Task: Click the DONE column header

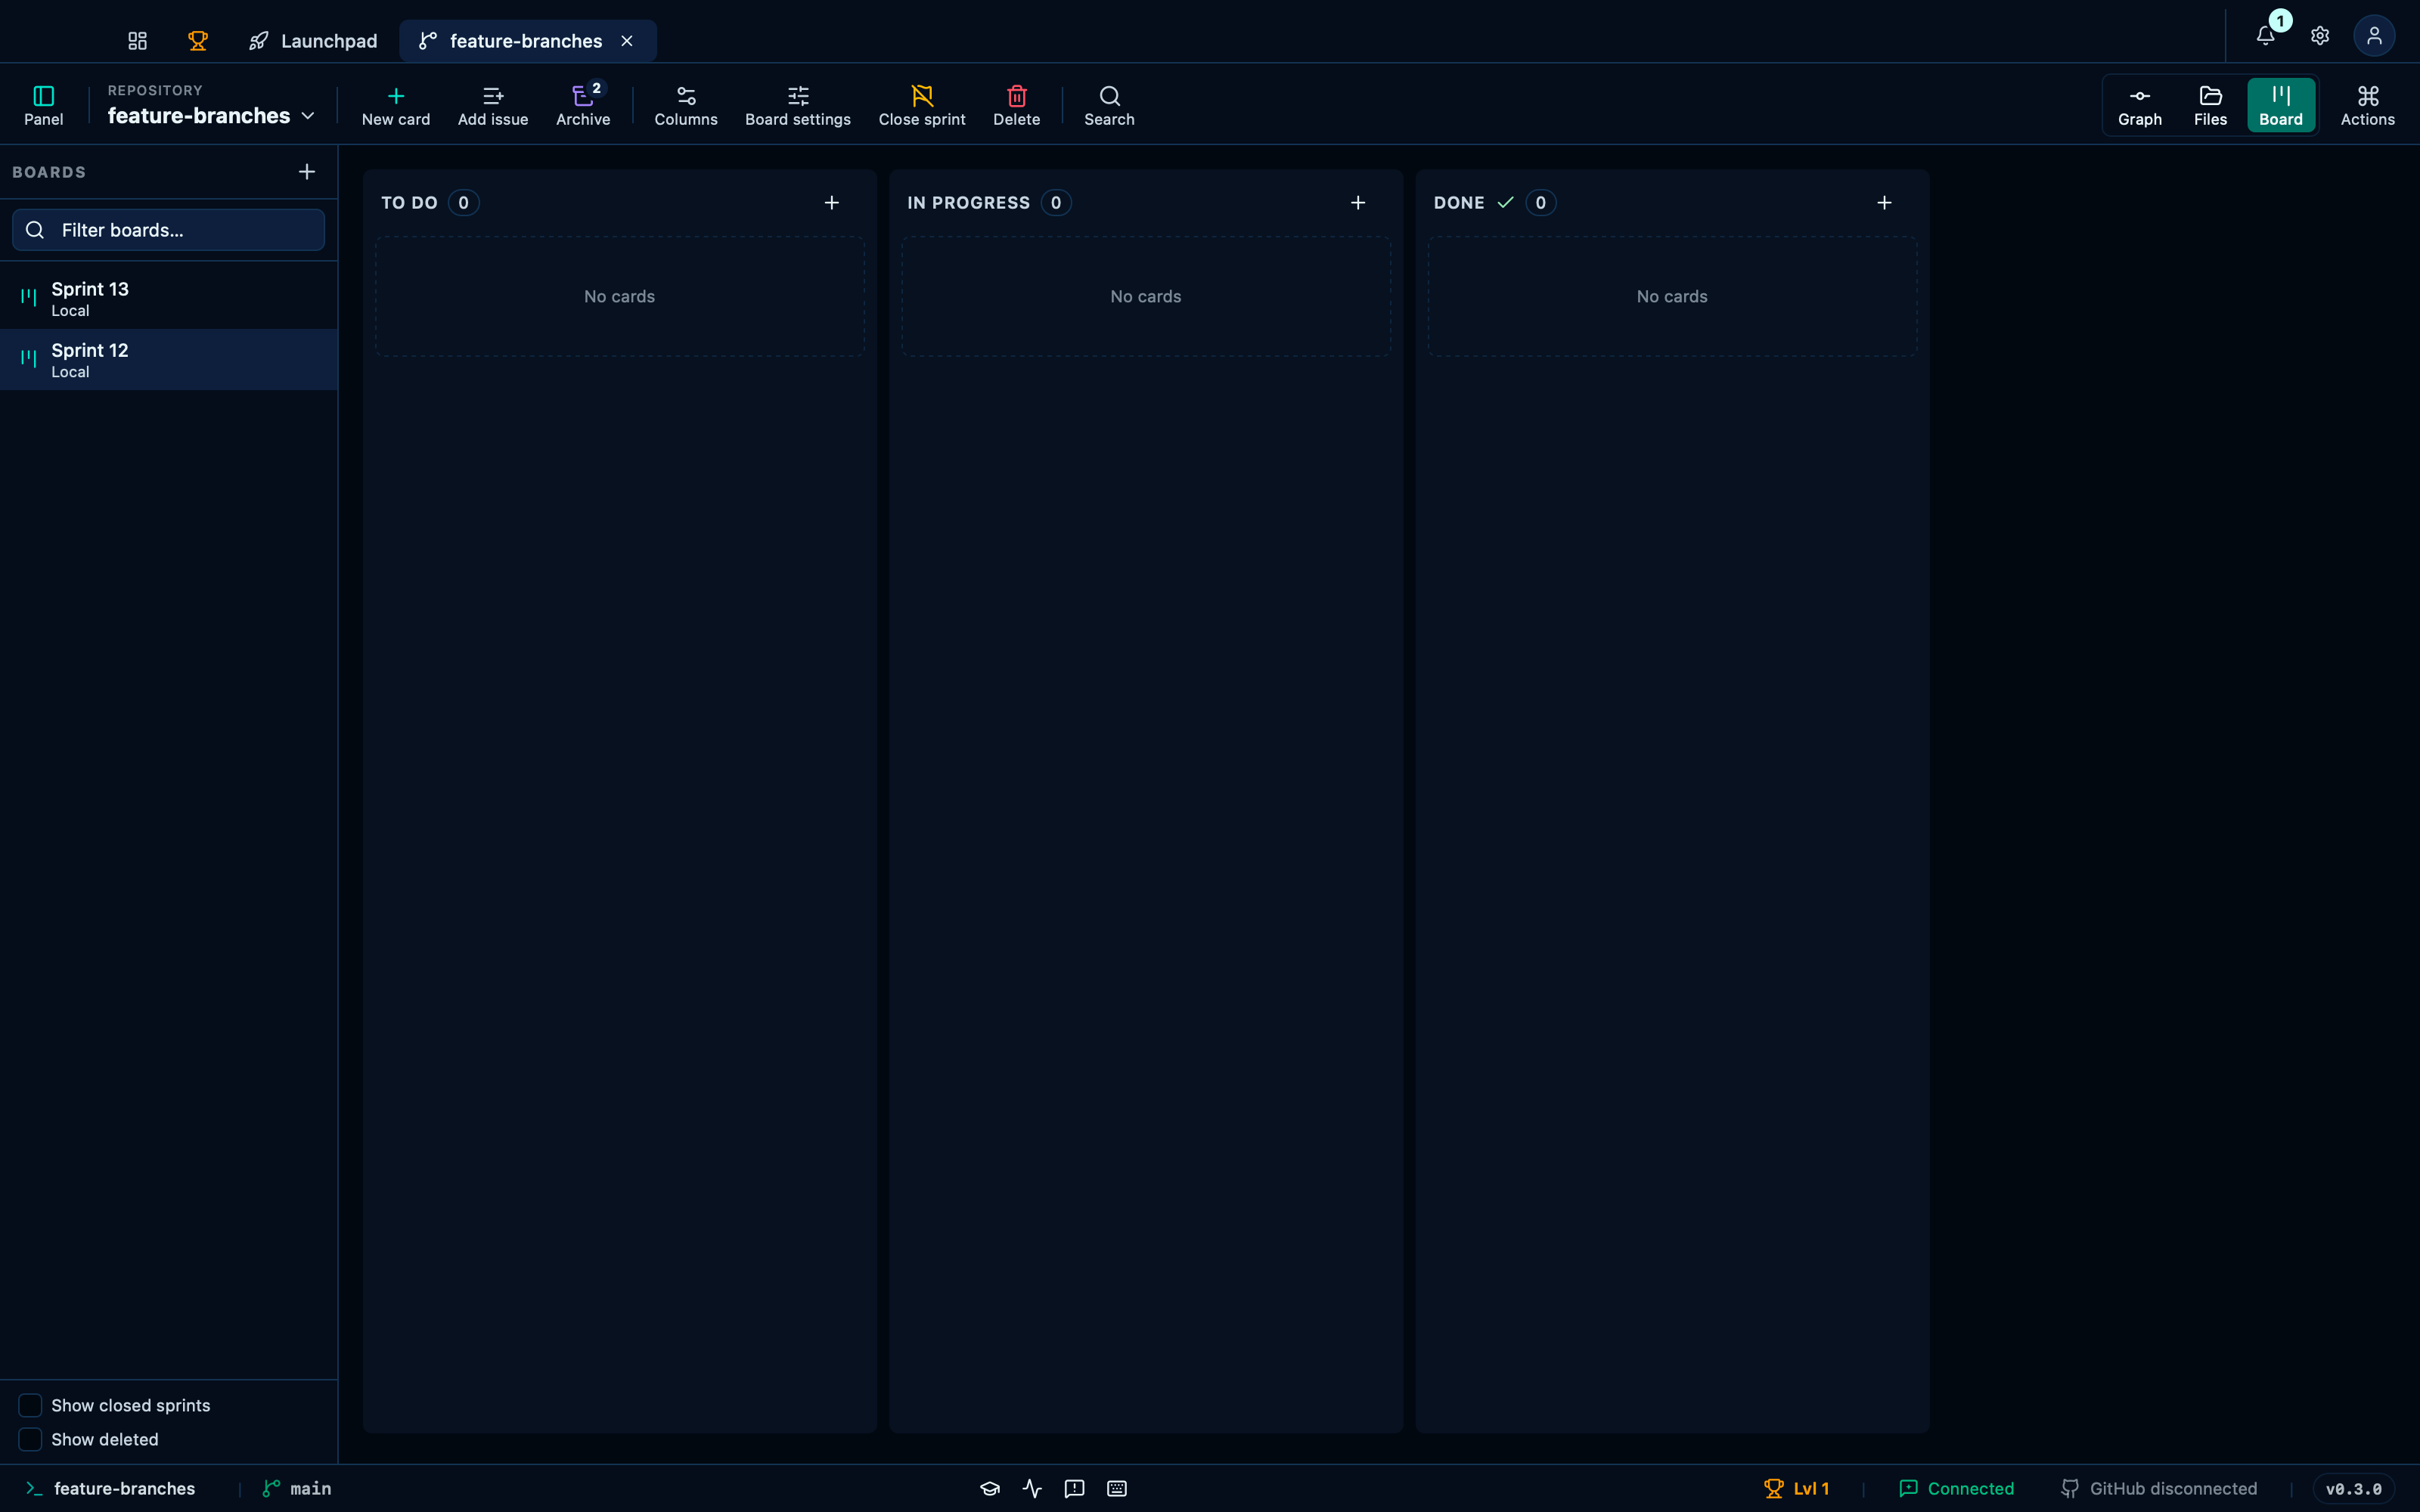Action: tap(1459, 203)
